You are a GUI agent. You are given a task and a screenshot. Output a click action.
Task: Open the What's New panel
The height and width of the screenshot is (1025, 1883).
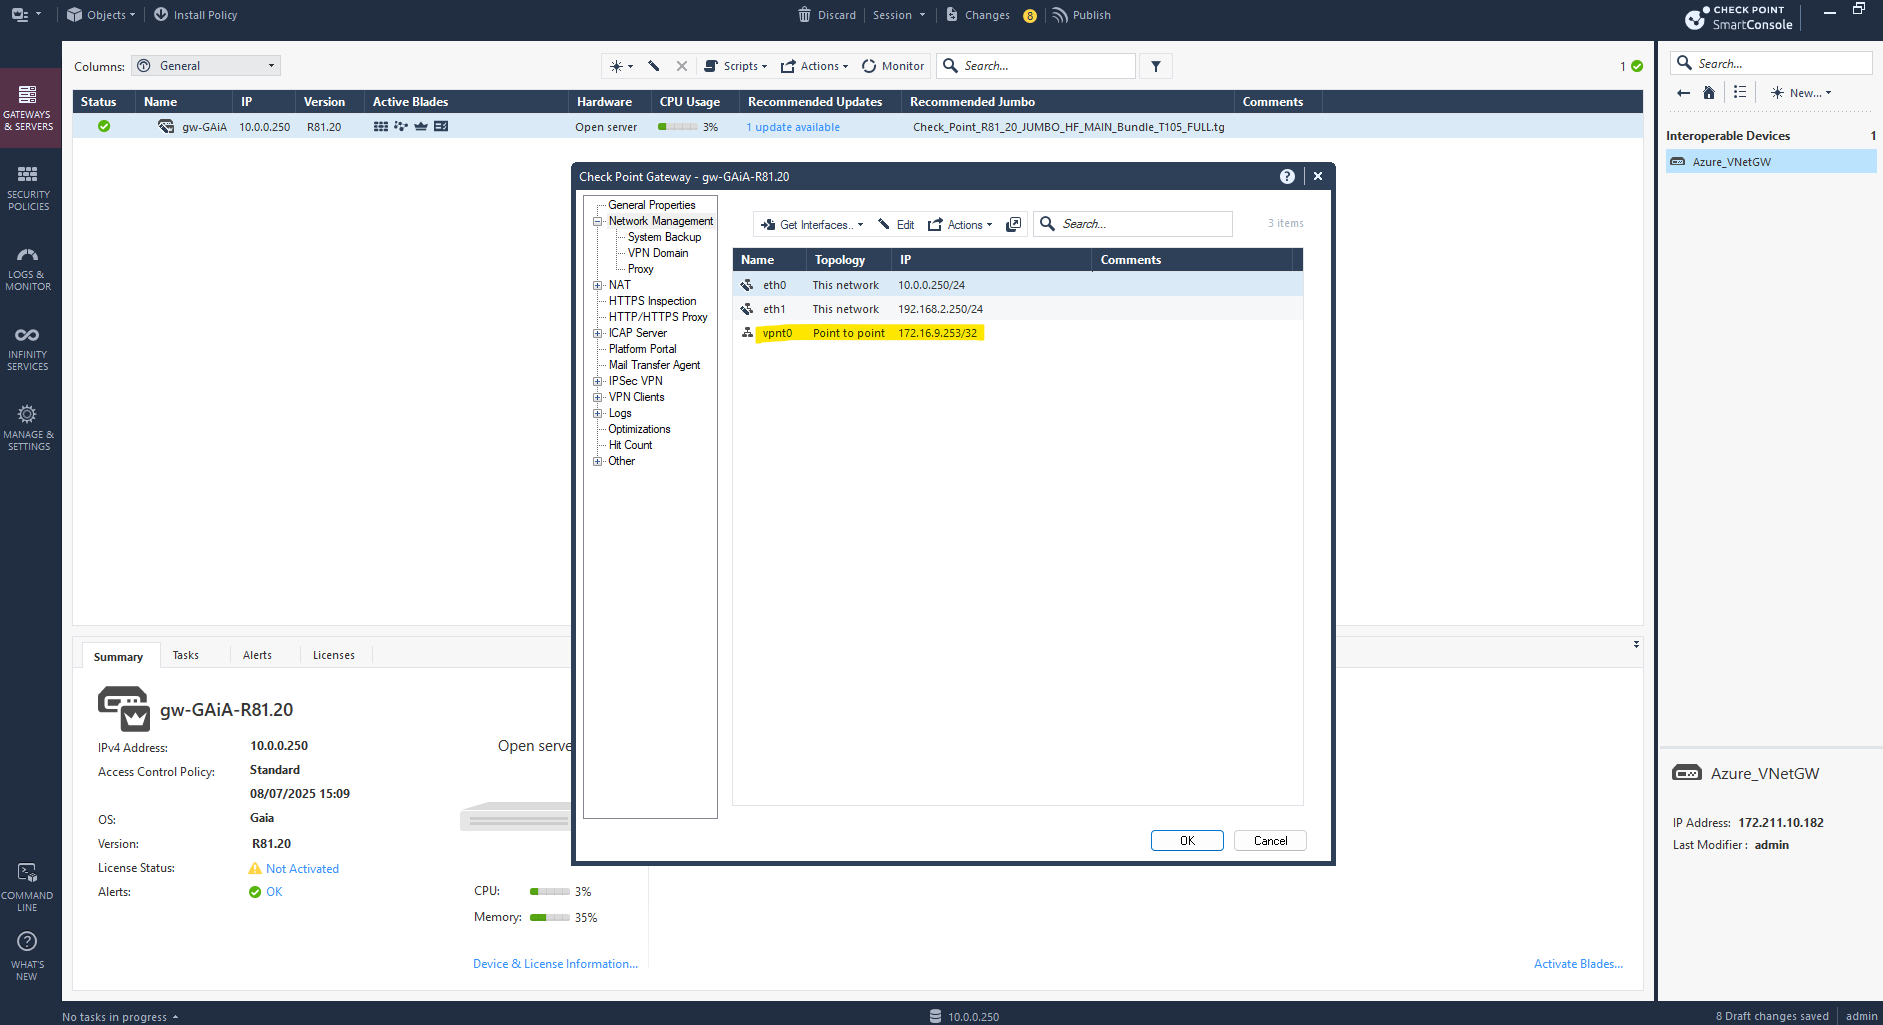(x=28, y=956)
